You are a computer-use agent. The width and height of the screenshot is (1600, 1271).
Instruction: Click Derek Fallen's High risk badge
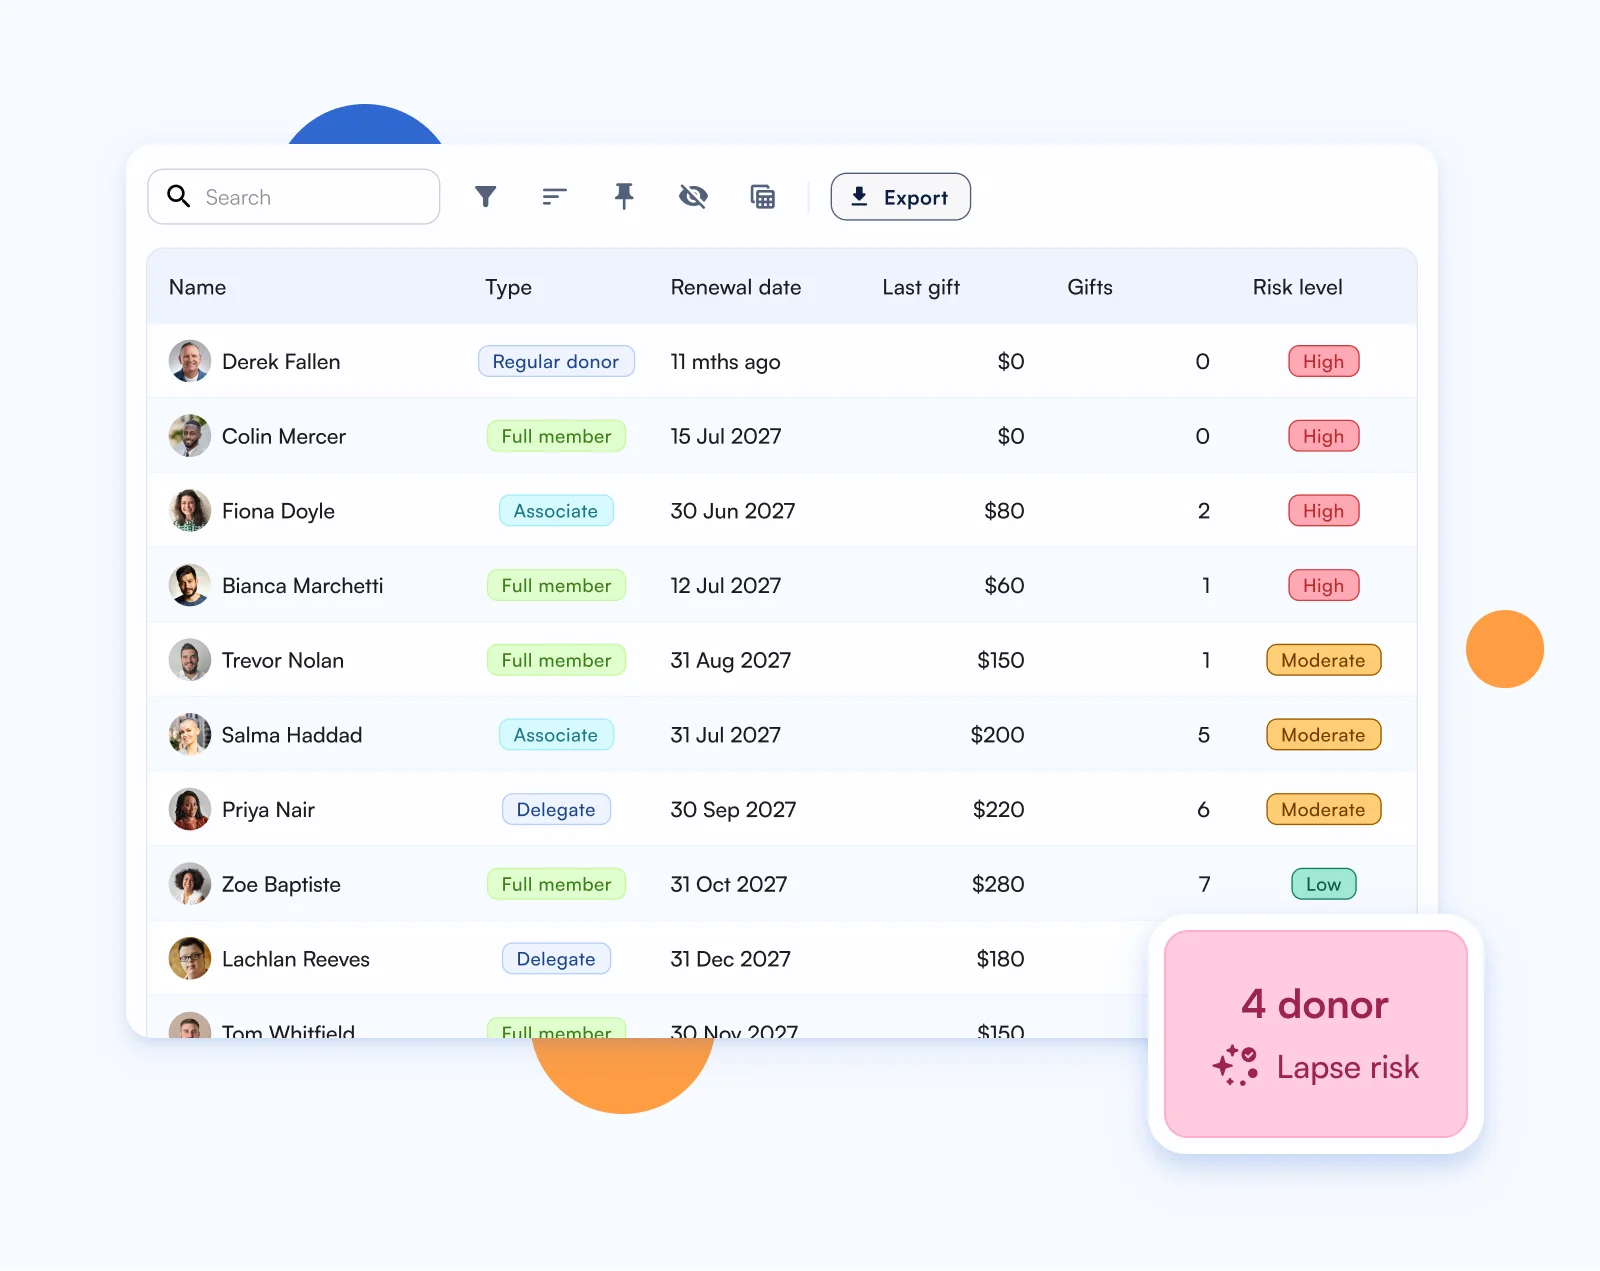(x=1323, y=361)
